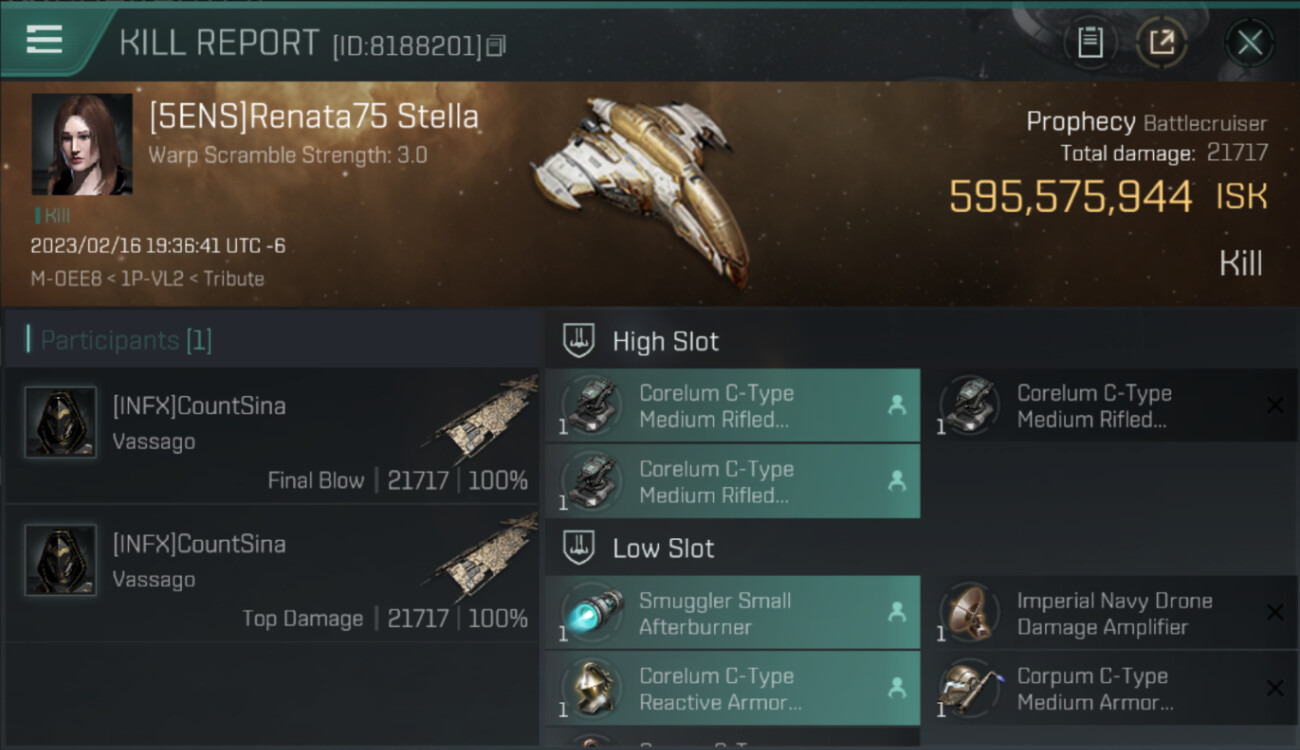Collapse the Low Slot section
The width and height of the screenshot is (1300, 750).
tap(580, 548)
